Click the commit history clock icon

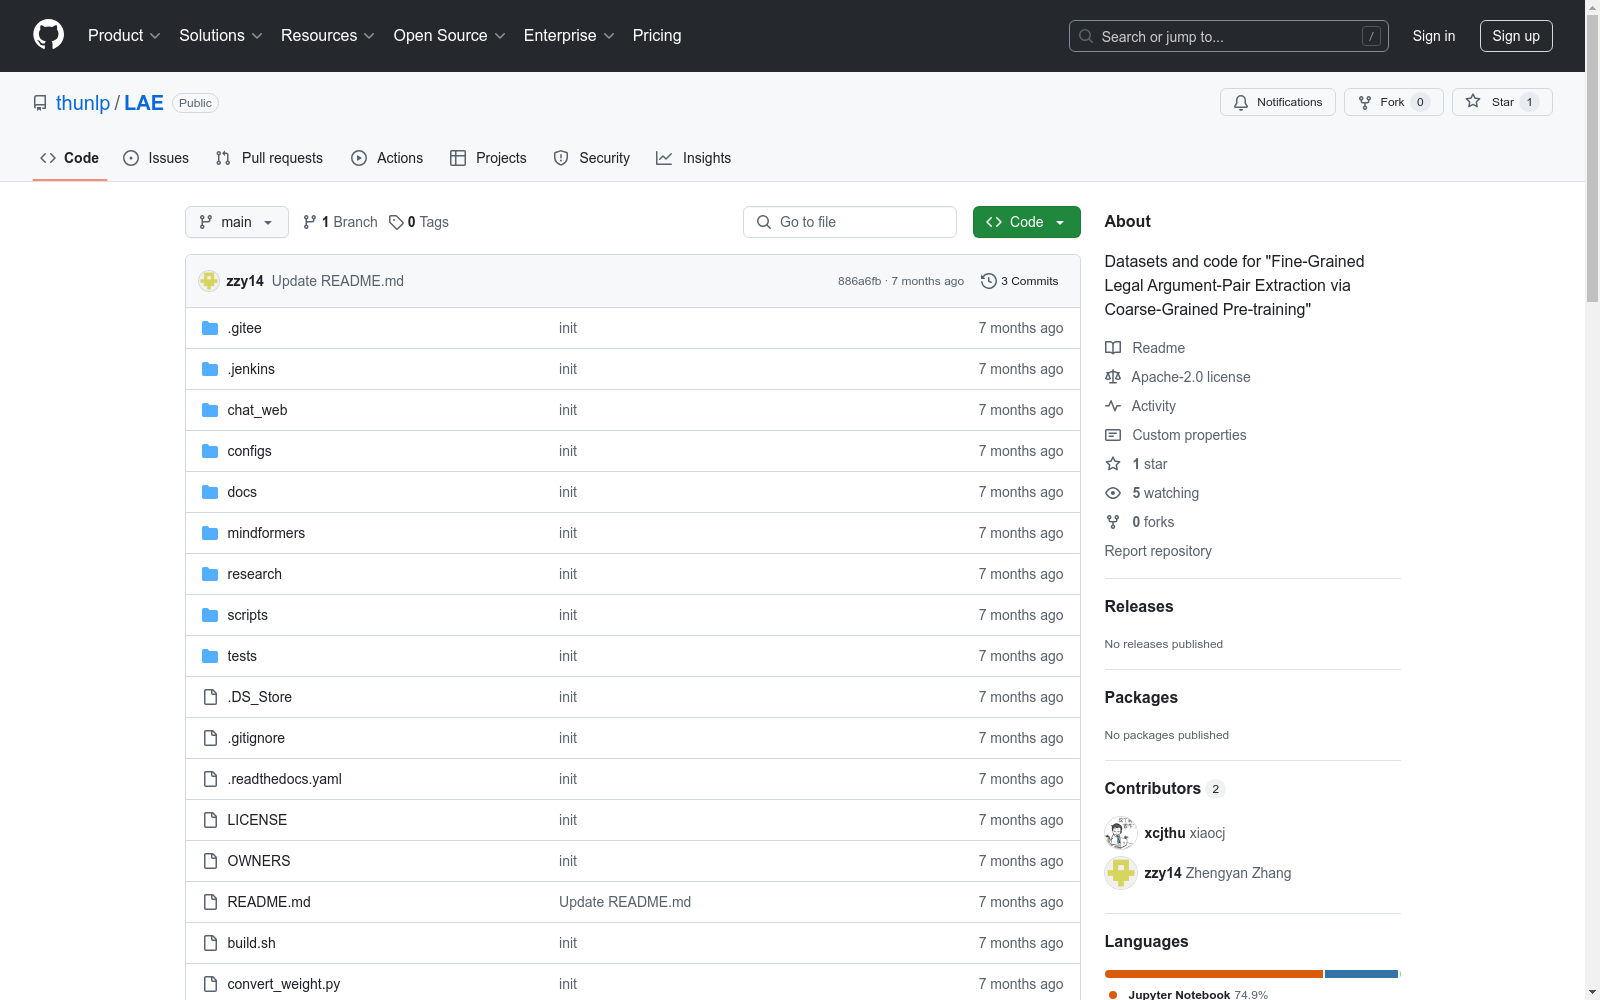click(989, 281)
